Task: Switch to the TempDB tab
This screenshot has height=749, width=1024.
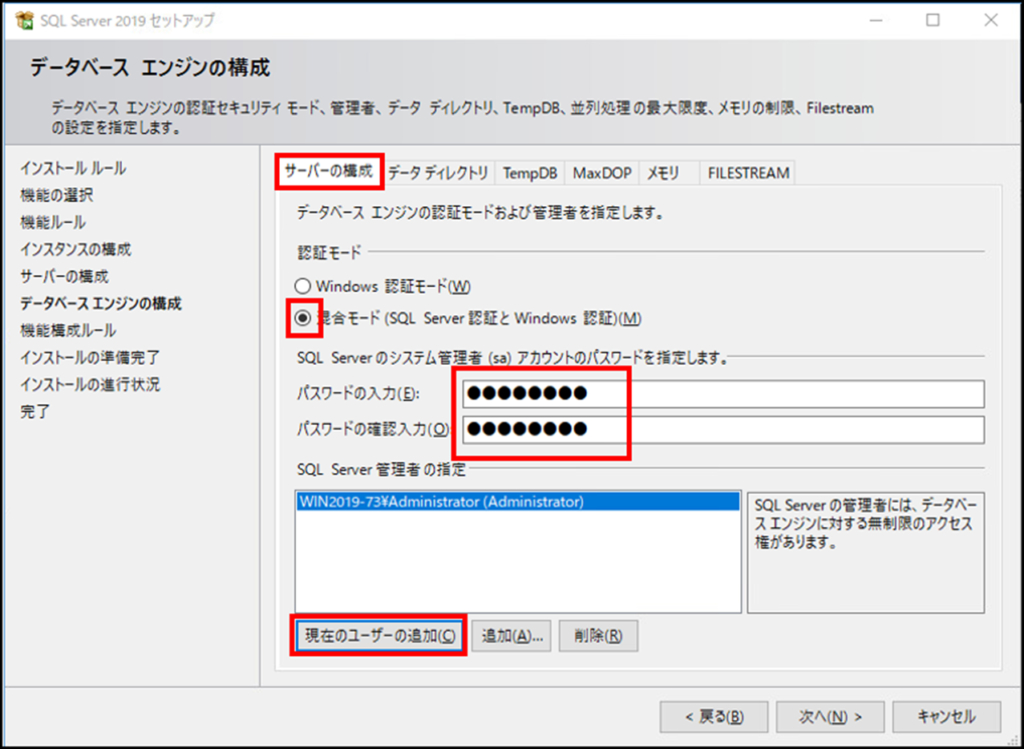Action: pyautogui.click(x=530, y=173)
